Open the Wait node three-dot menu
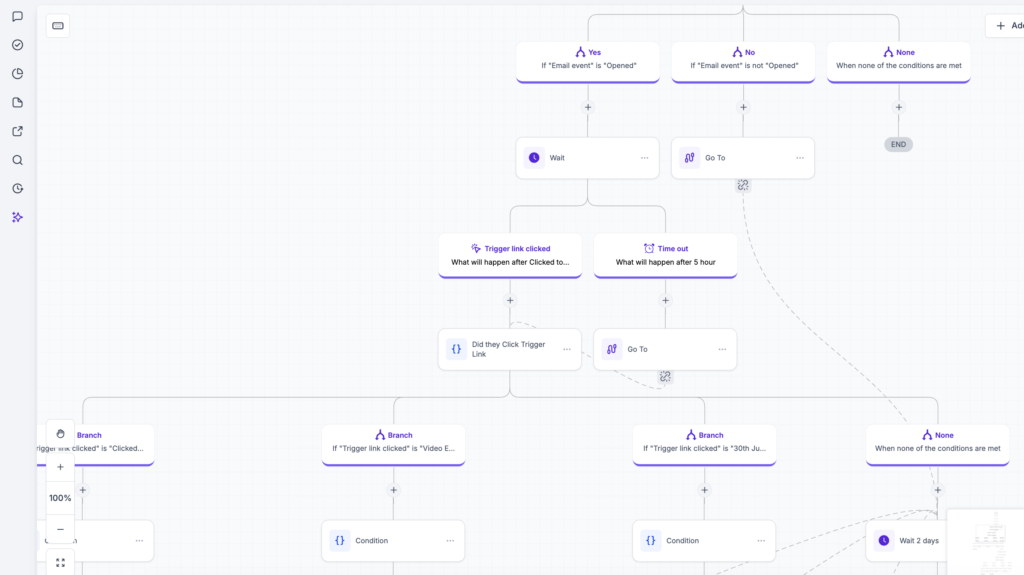This screenshot has width=1024, height=575. pos(645,158)
